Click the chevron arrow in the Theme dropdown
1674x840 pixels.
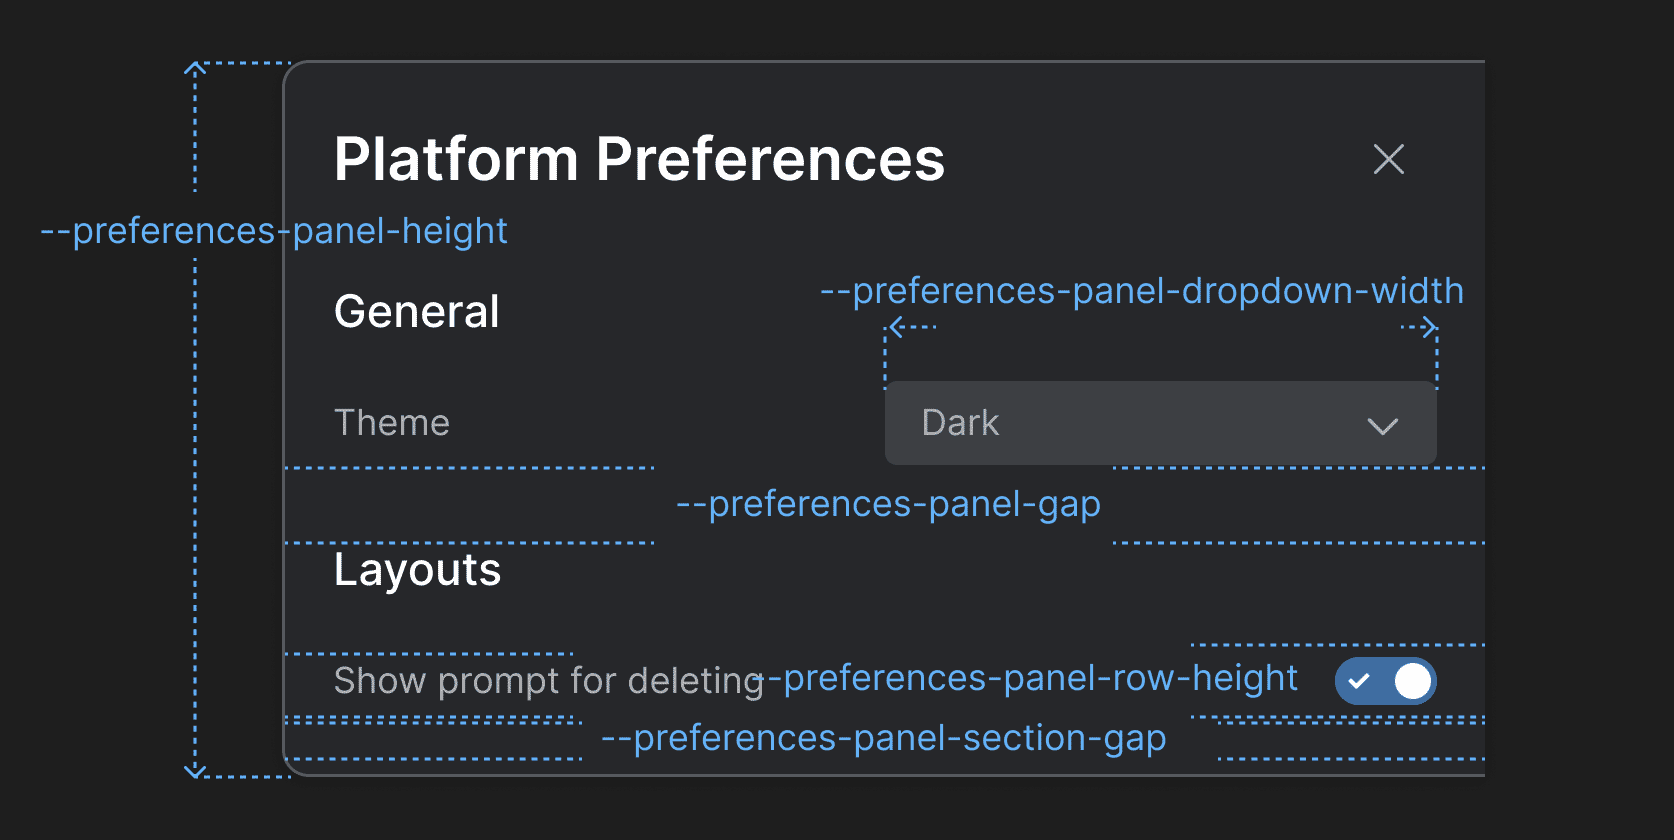click(x=1382, y=426)
